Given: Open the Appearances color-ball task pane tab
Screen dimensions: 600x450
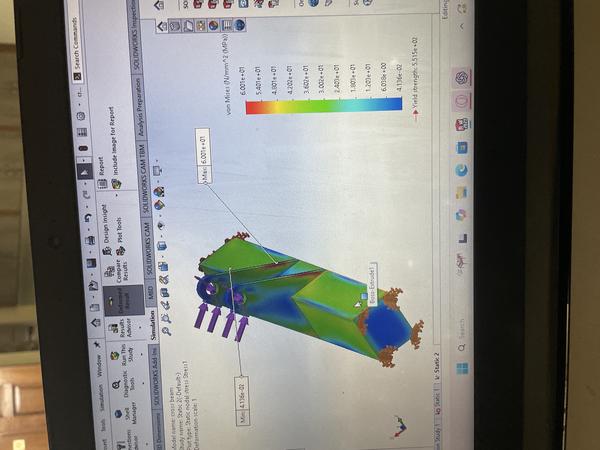Looking at the screenshot, I should click(214, 26).
